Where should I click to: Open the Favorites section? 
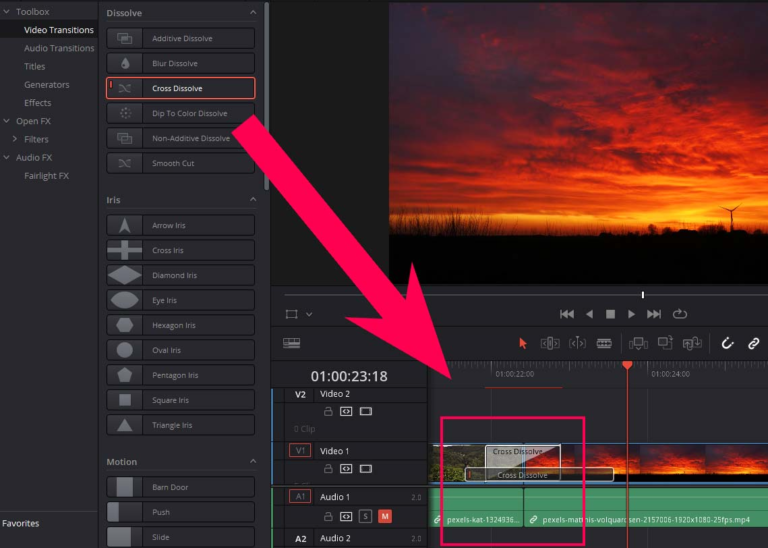21,523
